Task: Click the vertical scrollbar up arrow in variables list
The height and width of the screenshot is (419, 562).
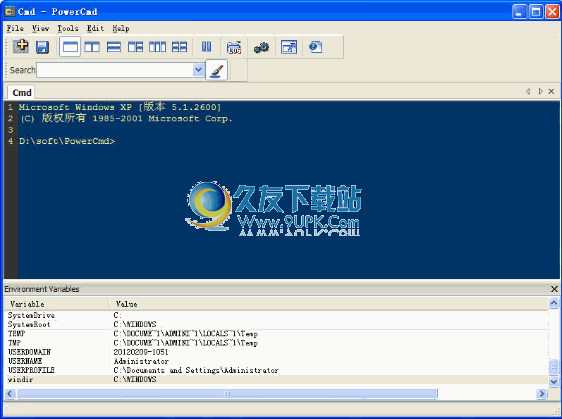Action: (x=553, y=303)
